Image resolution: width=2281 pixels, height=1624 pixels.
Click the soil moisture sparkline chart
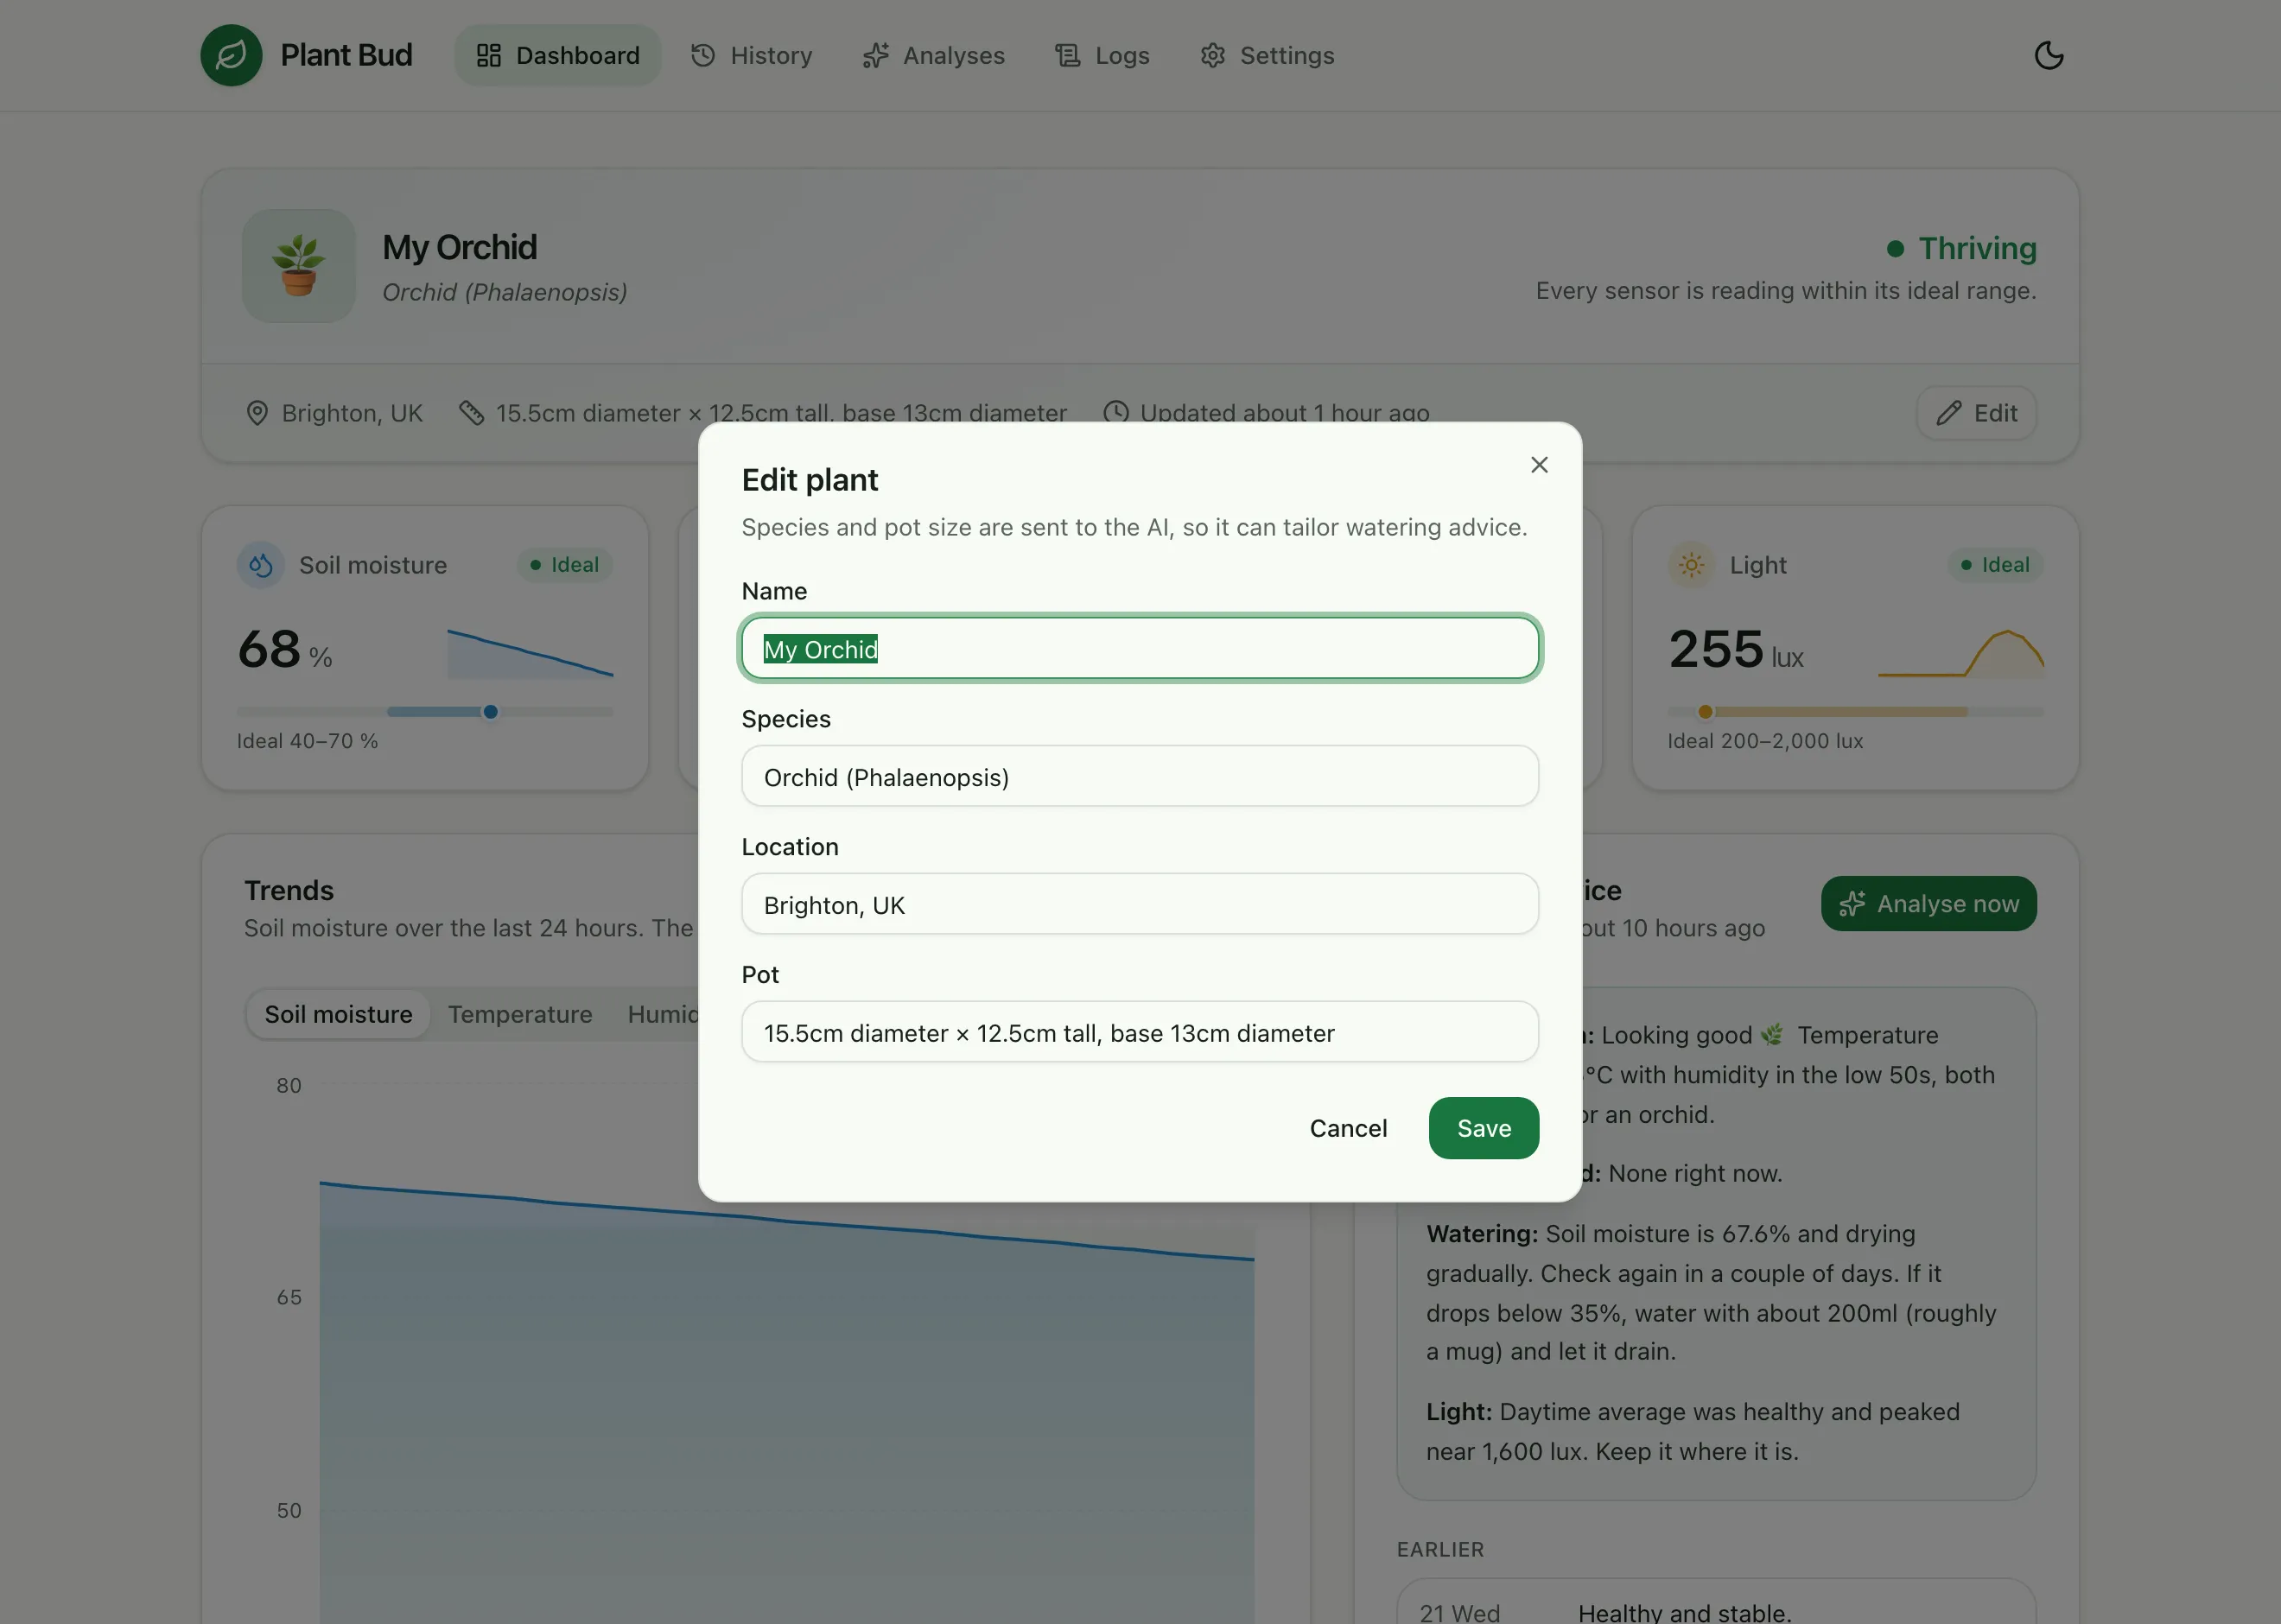tap(530, 653)
